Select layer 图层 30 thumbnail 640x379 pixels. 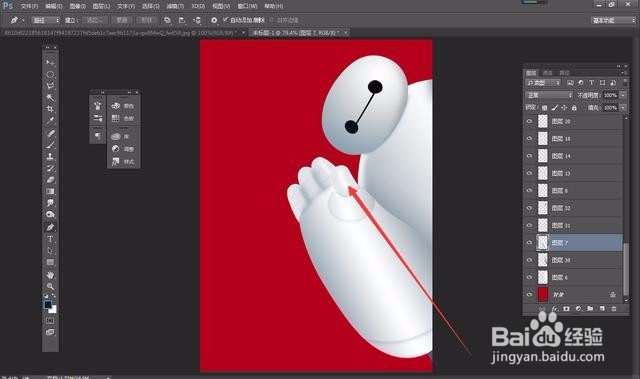coord(542,260)
